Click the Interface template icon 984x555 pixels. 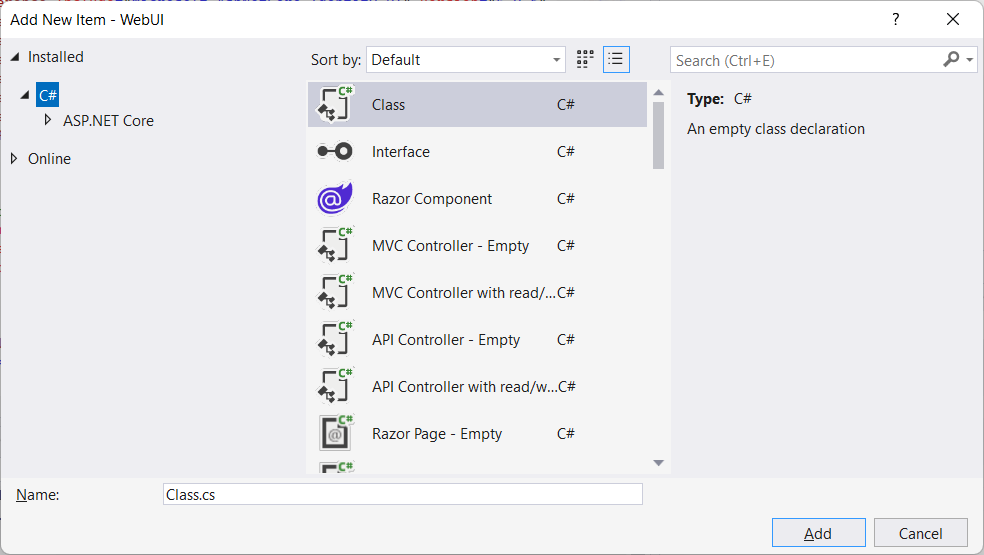[335, 151]
